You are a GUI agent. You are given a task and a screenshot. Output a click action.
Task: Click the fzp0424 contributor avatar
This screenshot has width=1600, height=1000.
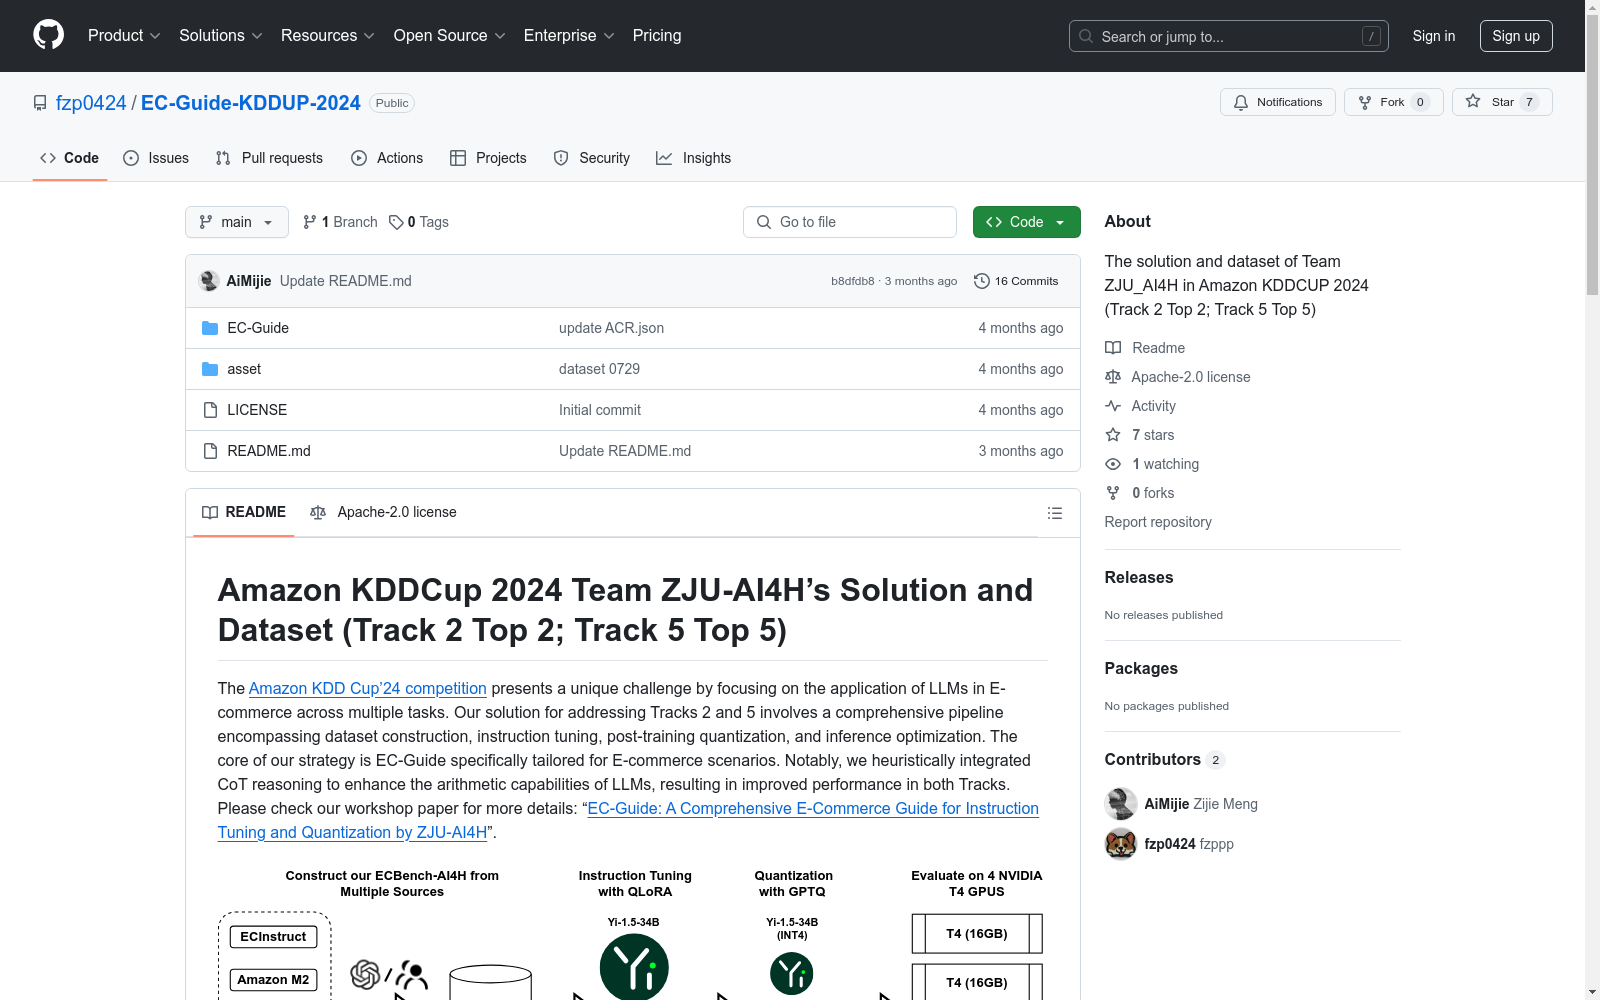coord(1121,844)
